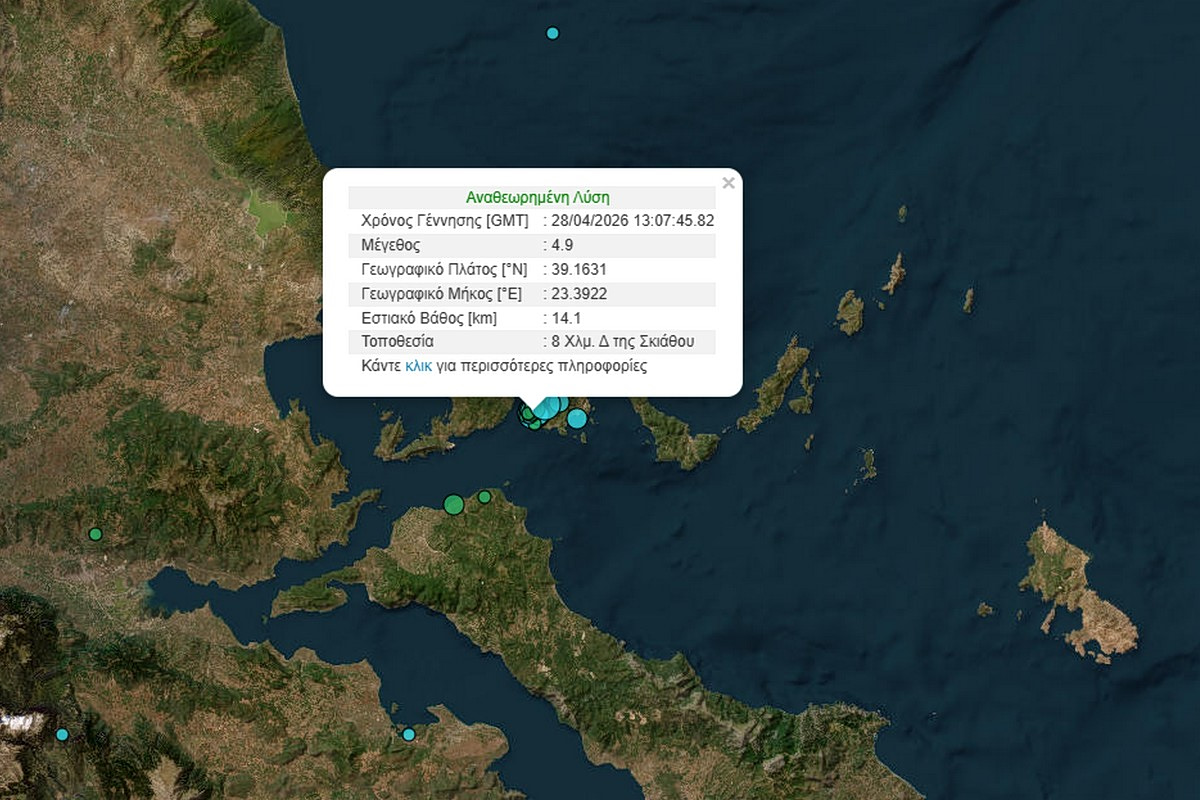The width and height of the screenshot is (1200, 800).
Task: Select the lowest green marker in the Skiathos cluster
Action: 535,424
